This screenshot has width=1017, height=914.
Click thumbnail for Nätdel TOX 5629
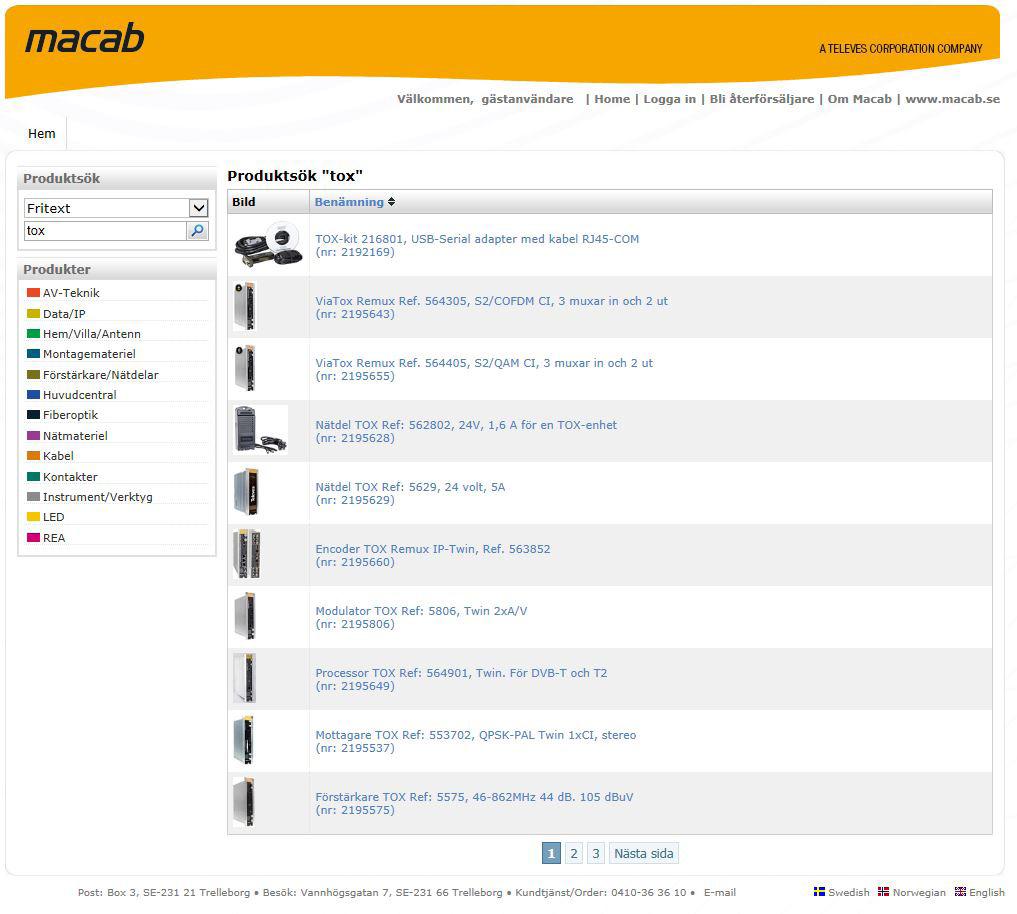coord(246,492)
